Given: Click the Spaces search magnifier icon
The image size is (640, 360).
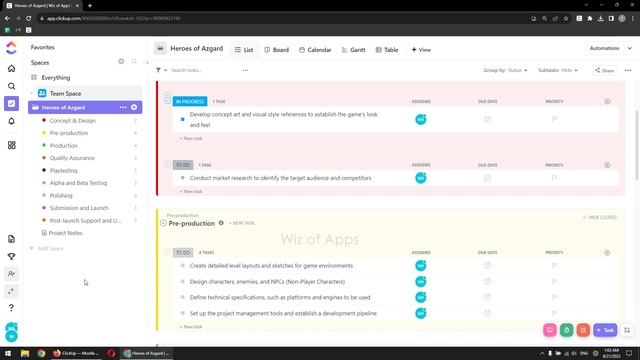Looking at the screenshot, I should pyautogui.click(x=134, y=61).
